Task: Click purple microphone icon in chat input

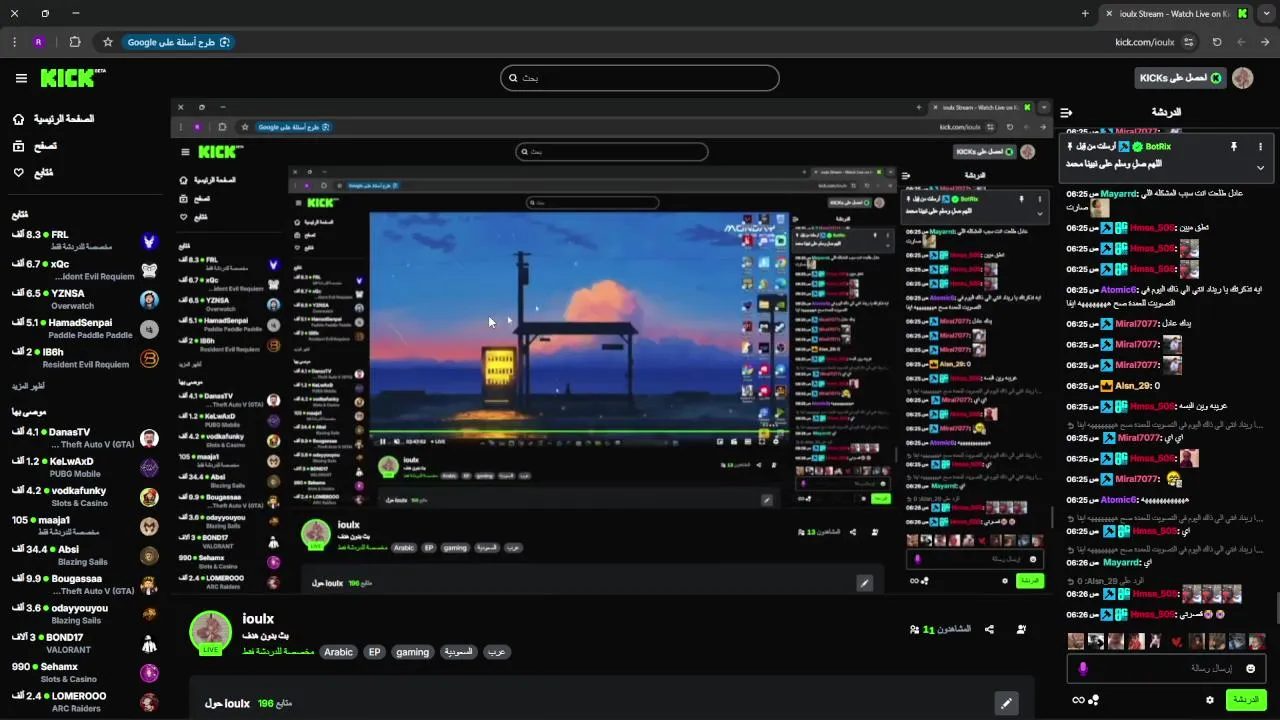Action: (1083, 668)
